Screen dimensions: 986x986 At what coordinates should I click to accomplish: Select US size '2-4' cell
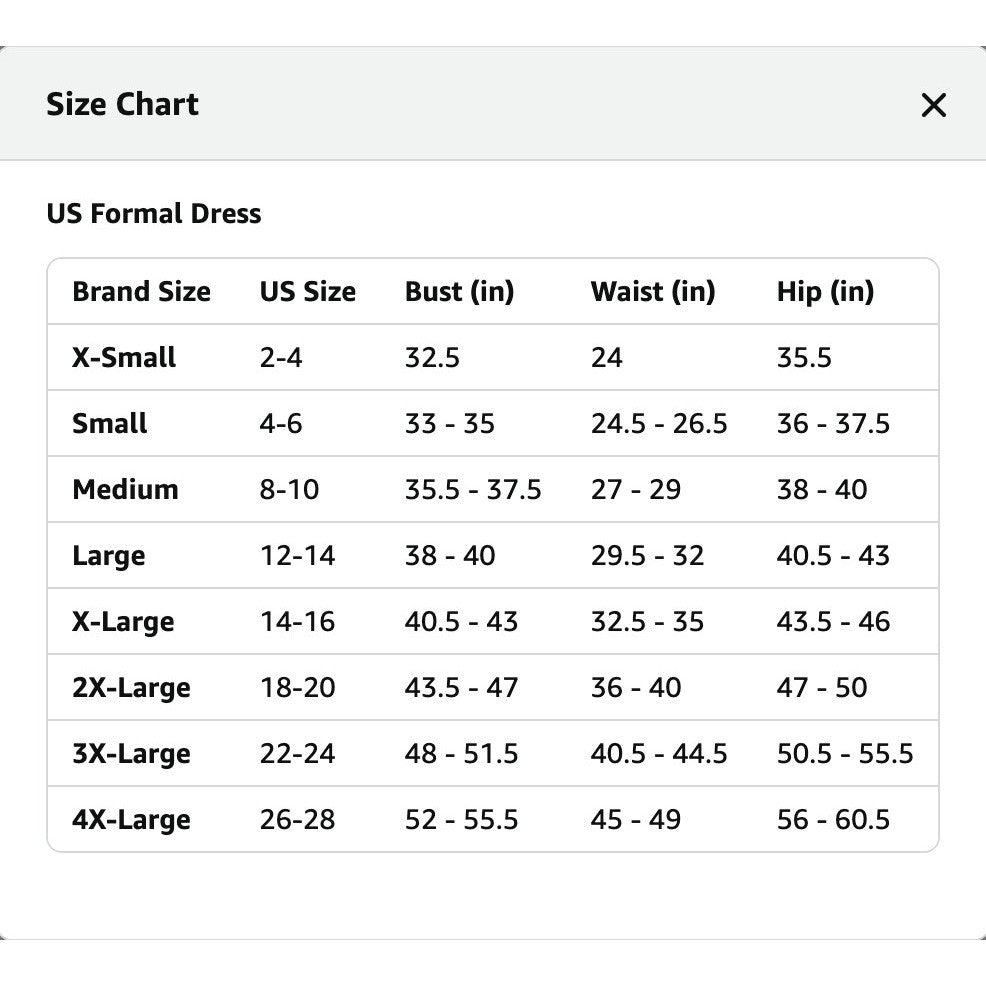pyautogui.click(x=281, y=358)
